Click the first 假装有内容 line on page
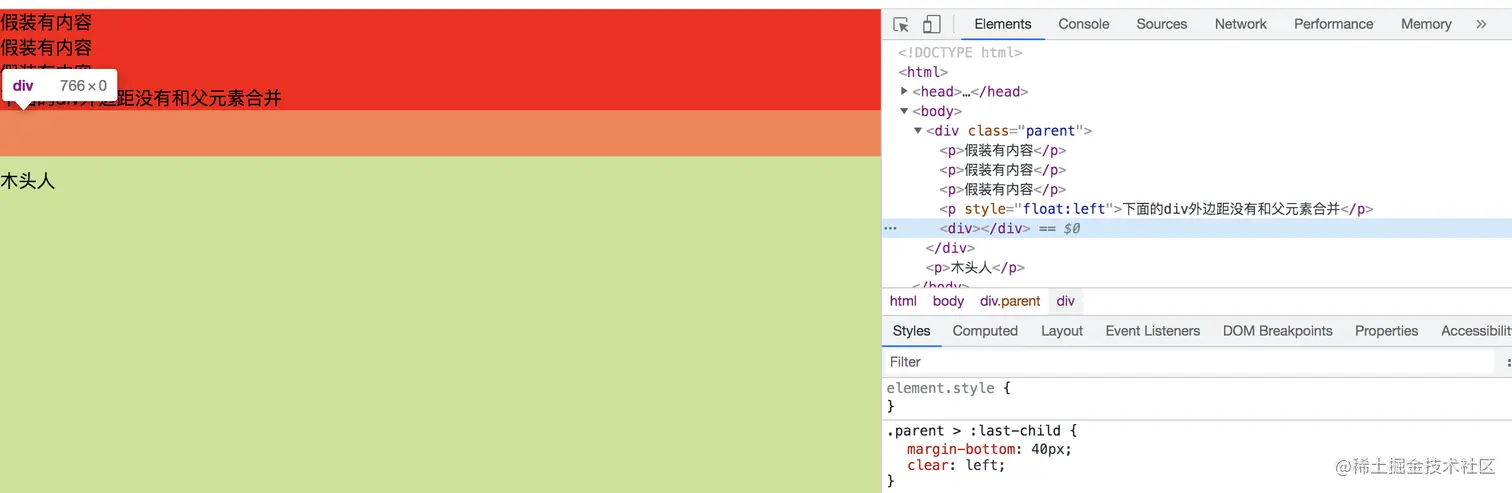Screen dimensions: 1512x493 pos(46,22)
